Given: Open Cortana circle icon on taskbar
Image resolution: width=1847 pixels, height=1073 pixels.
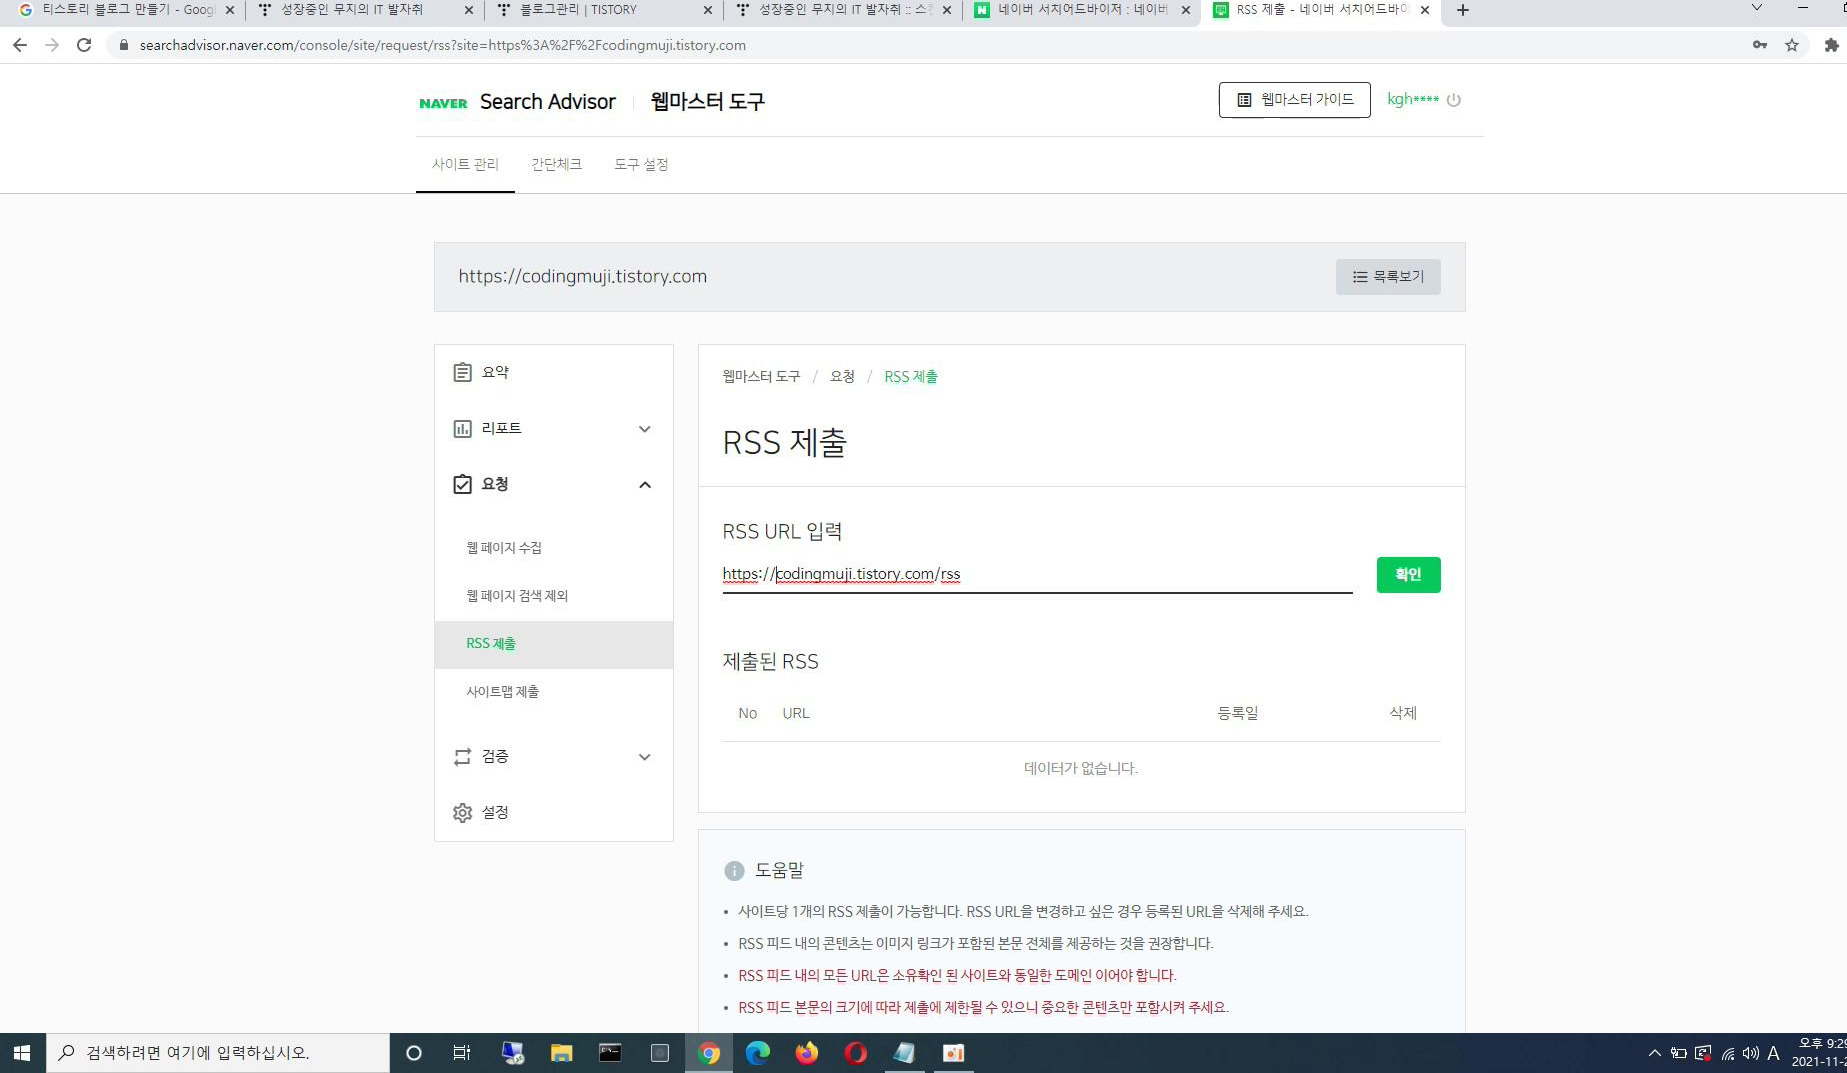Looking at the screenshot, I should tap(413, 1053).
